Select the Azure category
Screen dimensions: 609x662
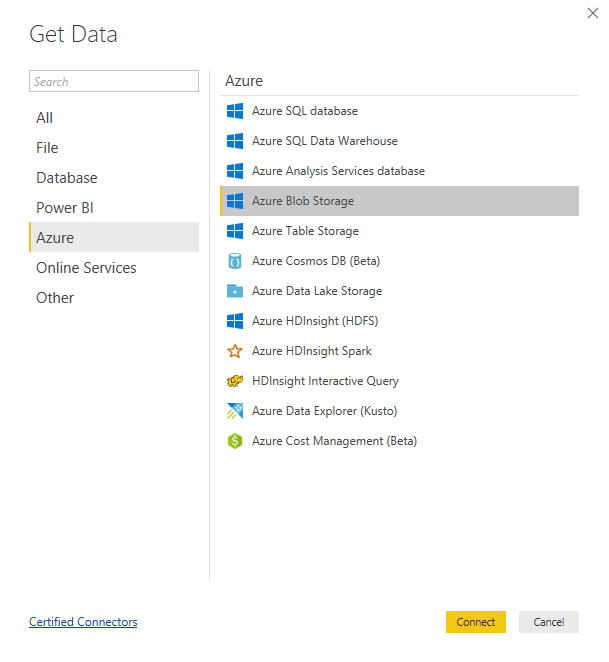pyautogui.click(x=114, y=237)
